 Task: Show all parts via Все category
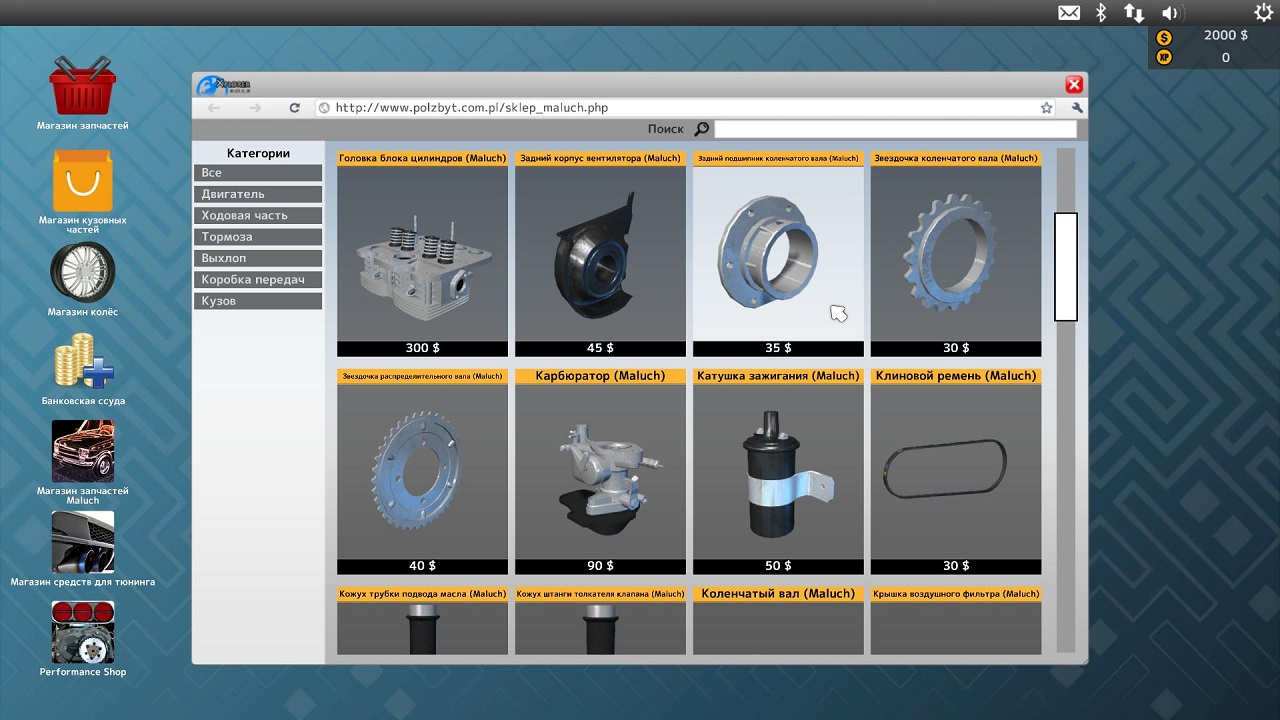(x=258, y=173)
